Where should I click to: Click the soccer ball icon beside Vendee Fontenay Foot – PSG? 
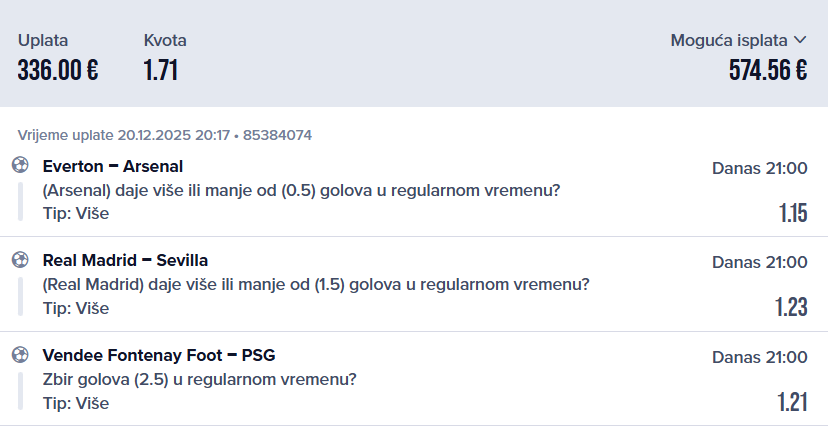(20, 355)
